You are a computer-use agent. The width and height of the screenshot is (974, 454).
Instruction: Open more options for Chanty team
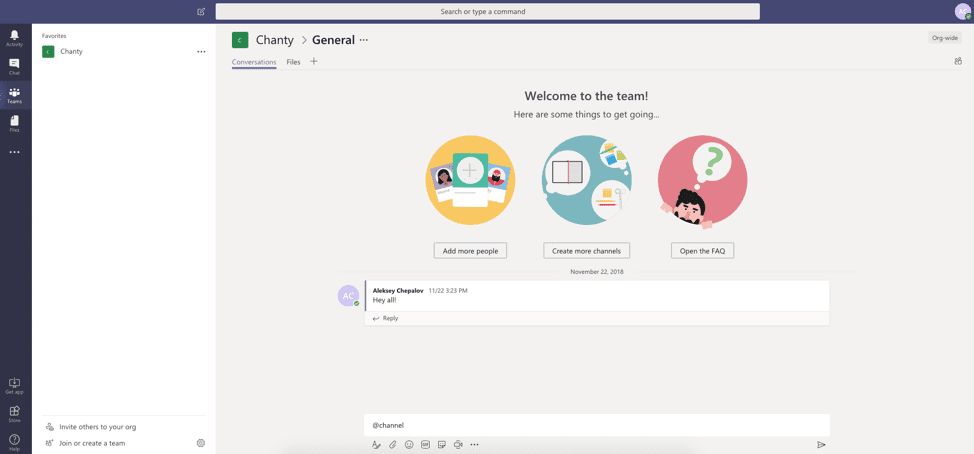[201, 52]
